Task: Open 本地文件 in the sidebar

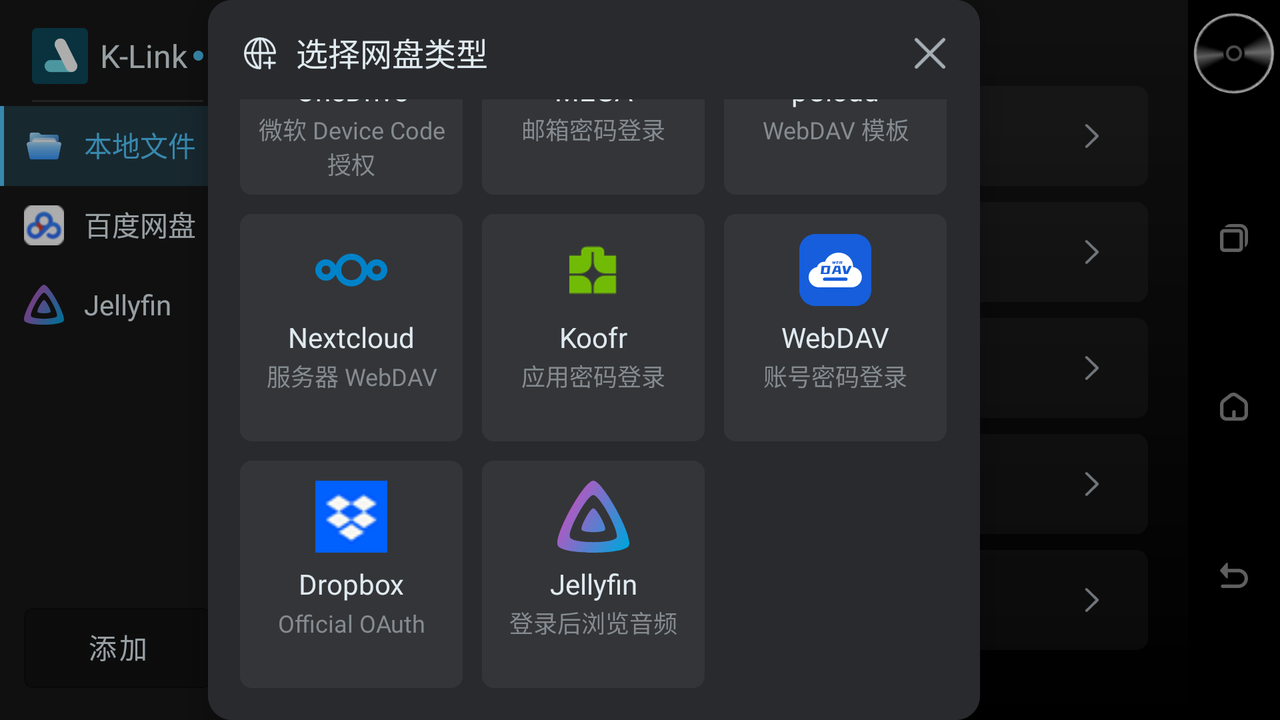Action: tap(104, 146)
